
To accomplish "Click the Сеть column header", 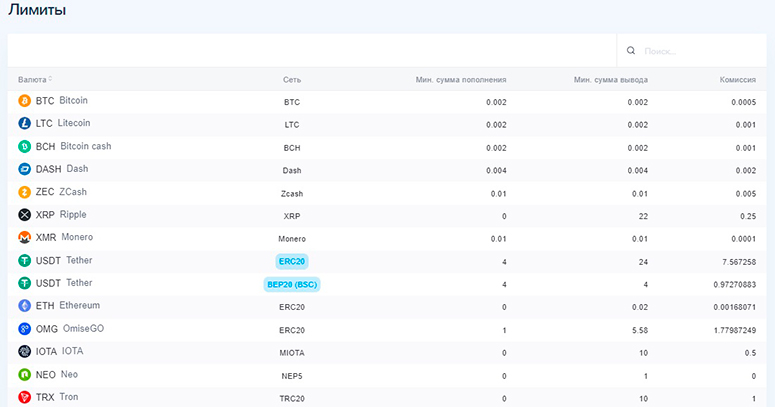I will pos(292,80).
